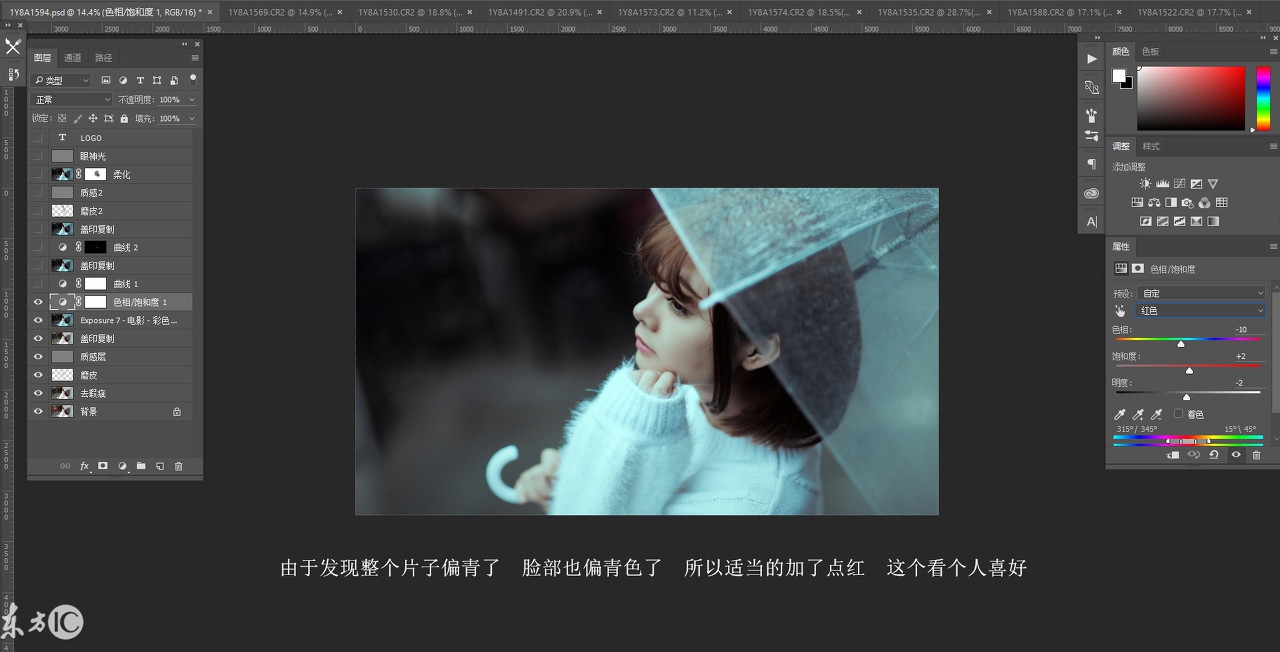Click the Vibrance adjustment icon
Viewport: 1280px width, 652px height.
click(1213, 183)
